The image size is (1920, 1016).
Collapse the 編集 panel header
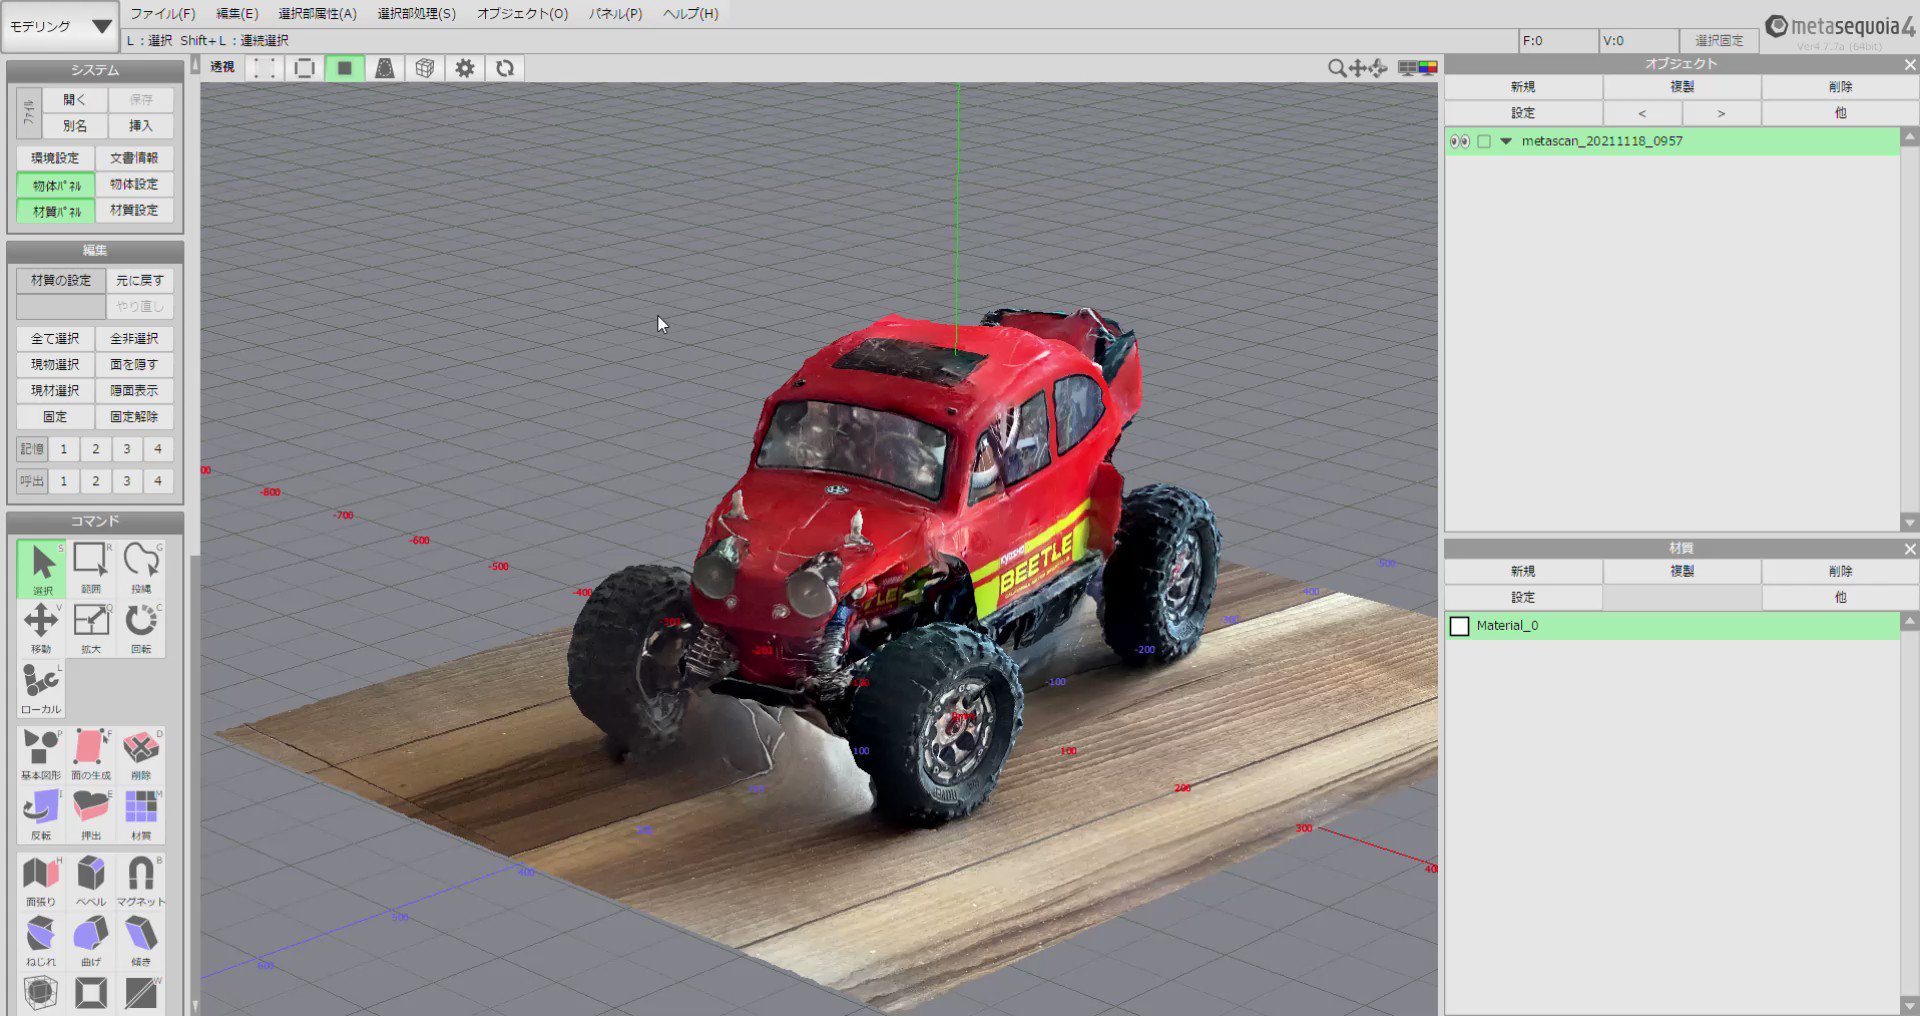(x=95, y=250)
